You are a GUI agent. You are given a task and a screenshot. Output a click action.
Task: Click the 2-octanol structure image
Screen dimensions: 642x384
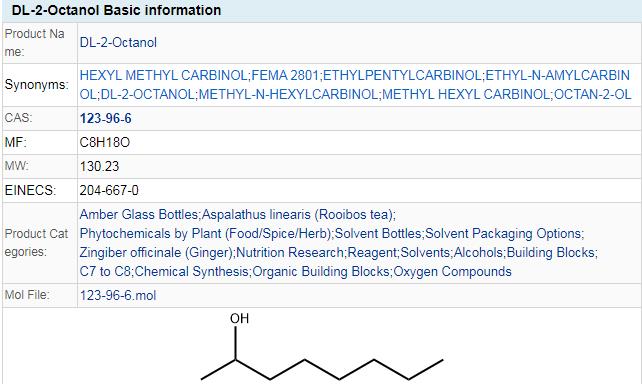tap(322, 347)
